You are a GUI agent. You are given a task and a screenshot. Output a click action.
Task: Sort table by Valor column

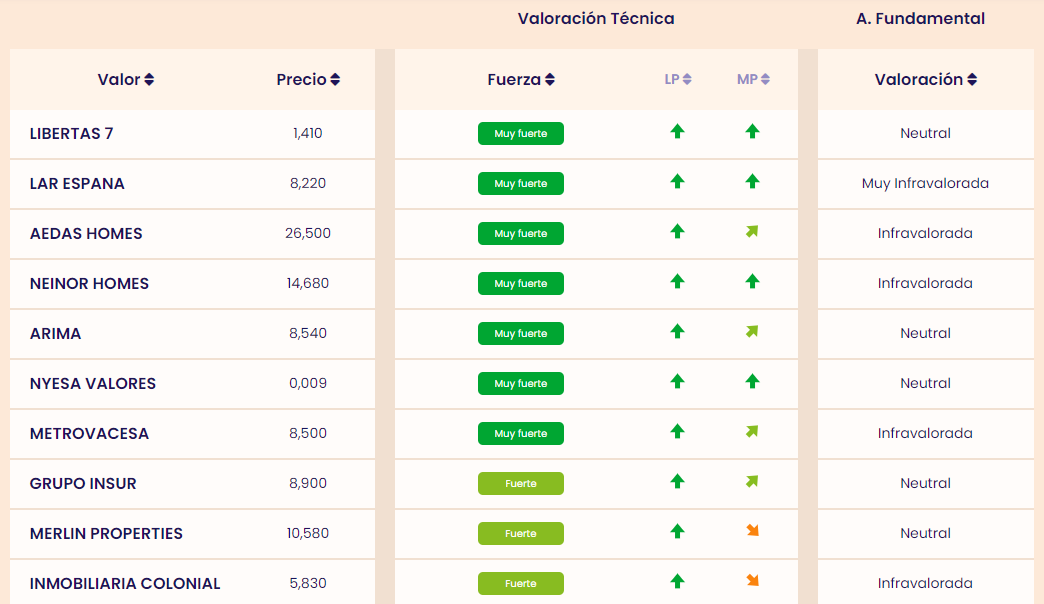point(126,80)
